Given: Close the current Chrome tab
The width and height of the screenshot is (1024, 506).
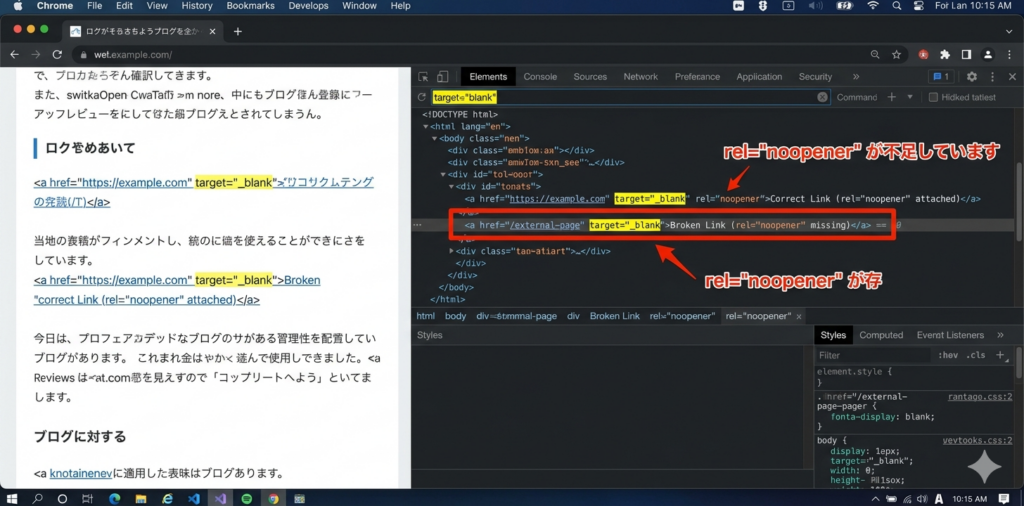Looking at the screenshot, I should coord(212,31).
